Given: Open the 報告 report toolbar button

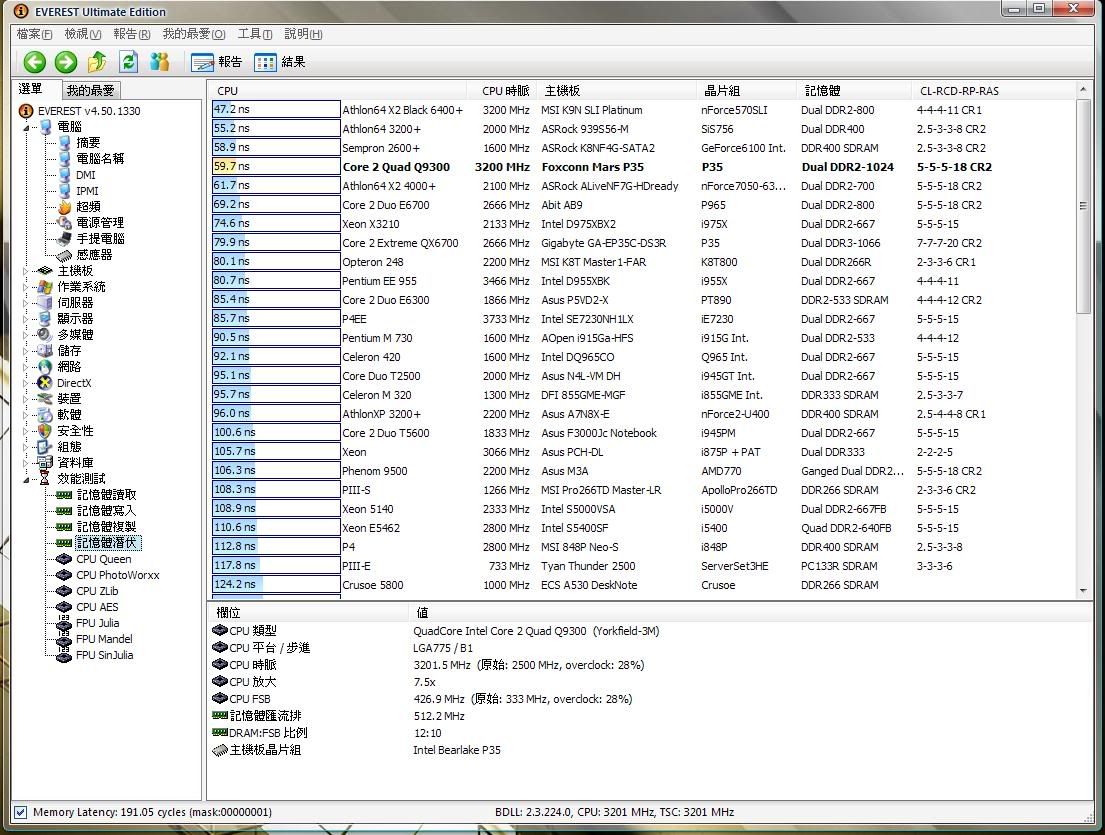Looking at the screenshot, I should (x=216, y=62).
